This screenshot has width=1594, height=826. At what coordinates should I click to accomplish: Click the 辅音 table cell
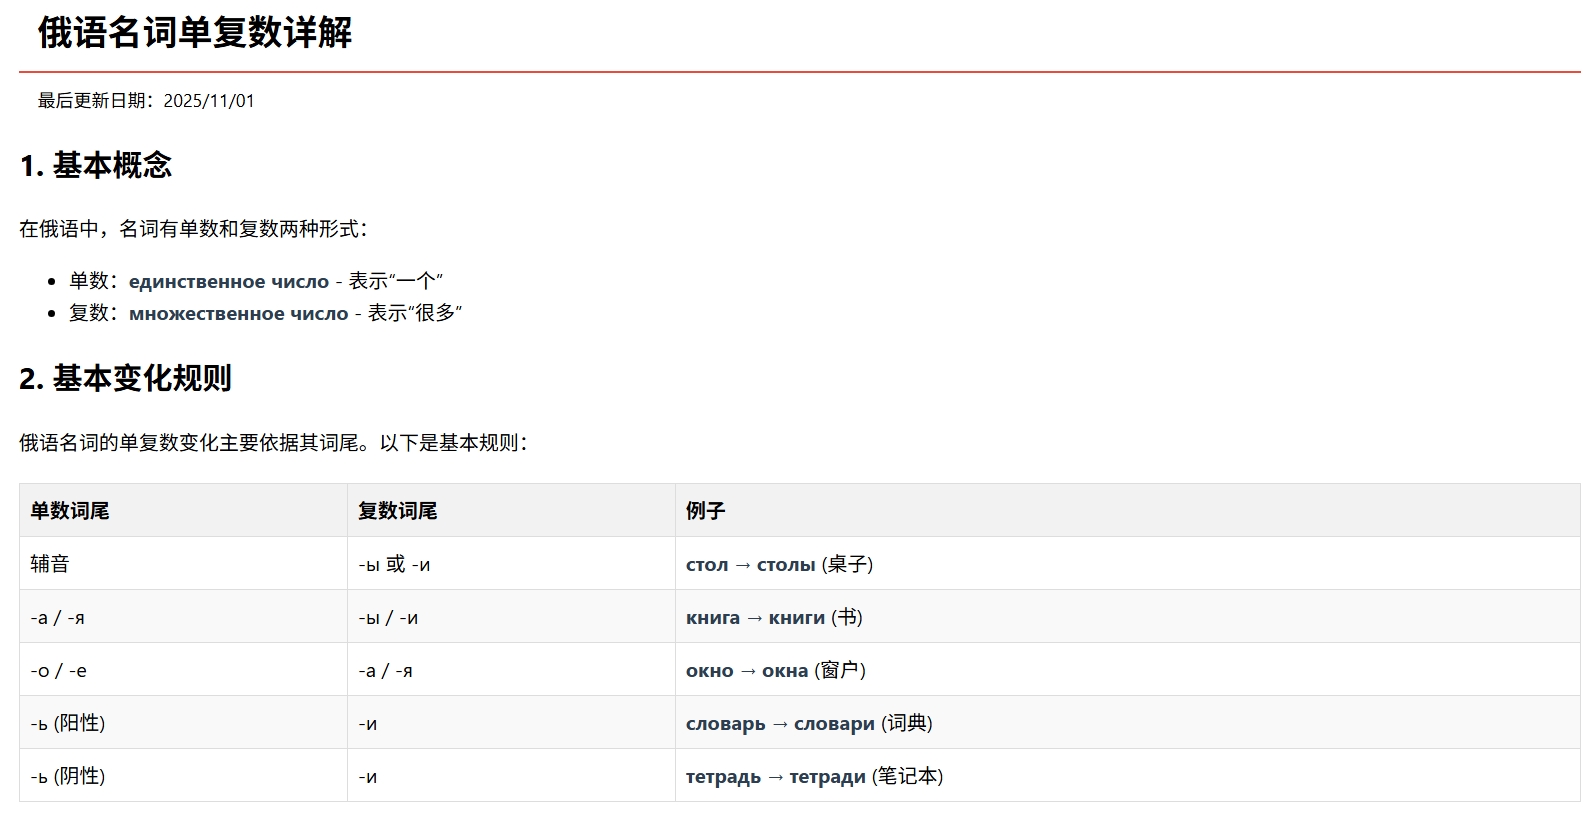(50, 564)
